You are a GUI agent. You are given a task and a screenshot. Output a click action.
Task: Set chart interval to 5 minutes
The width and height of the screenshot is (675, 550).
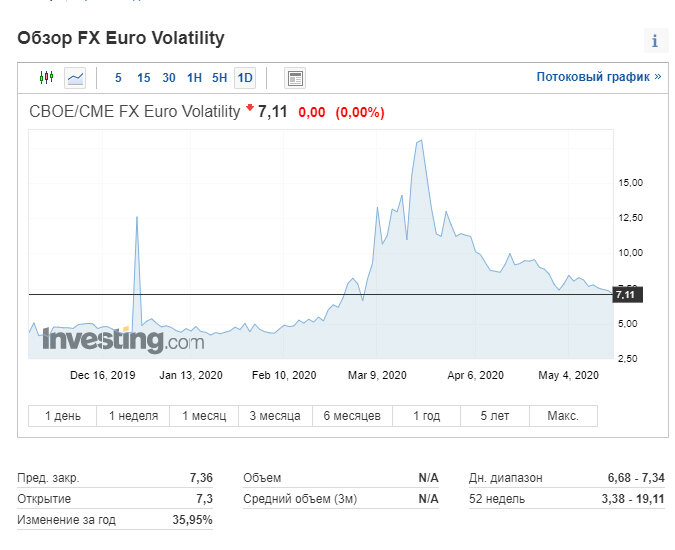[118, 78]
